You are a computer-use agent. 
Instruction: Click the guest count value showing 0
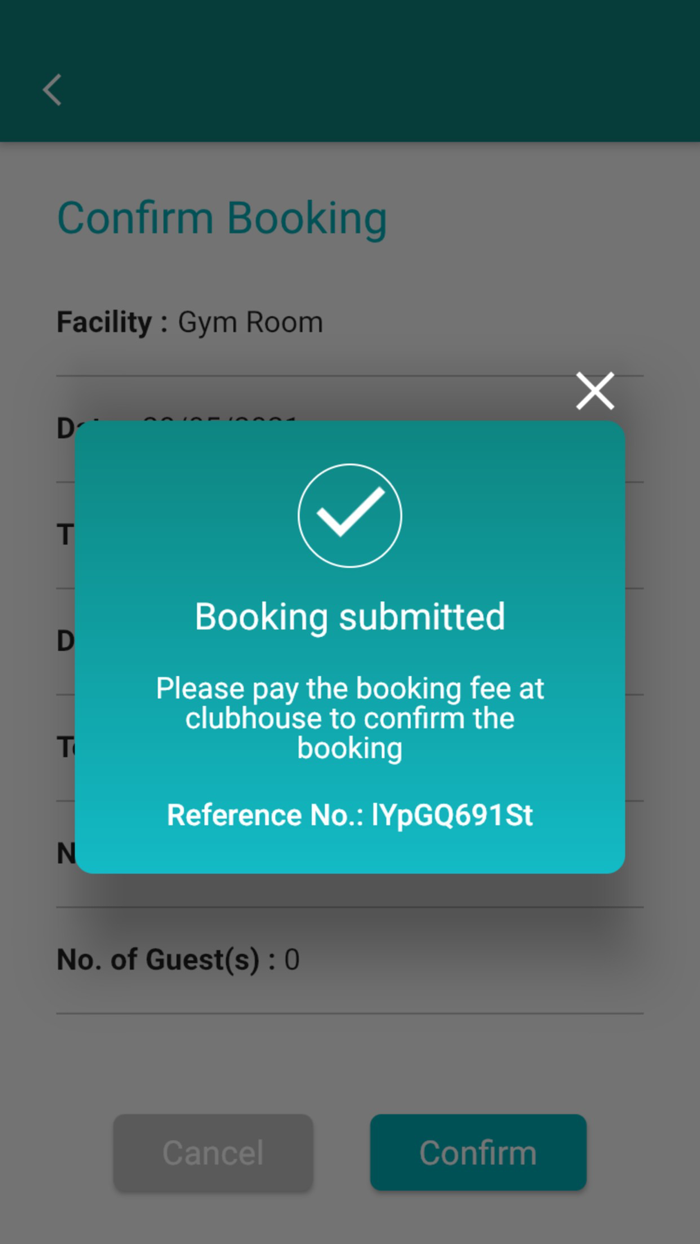click(293, 959)
